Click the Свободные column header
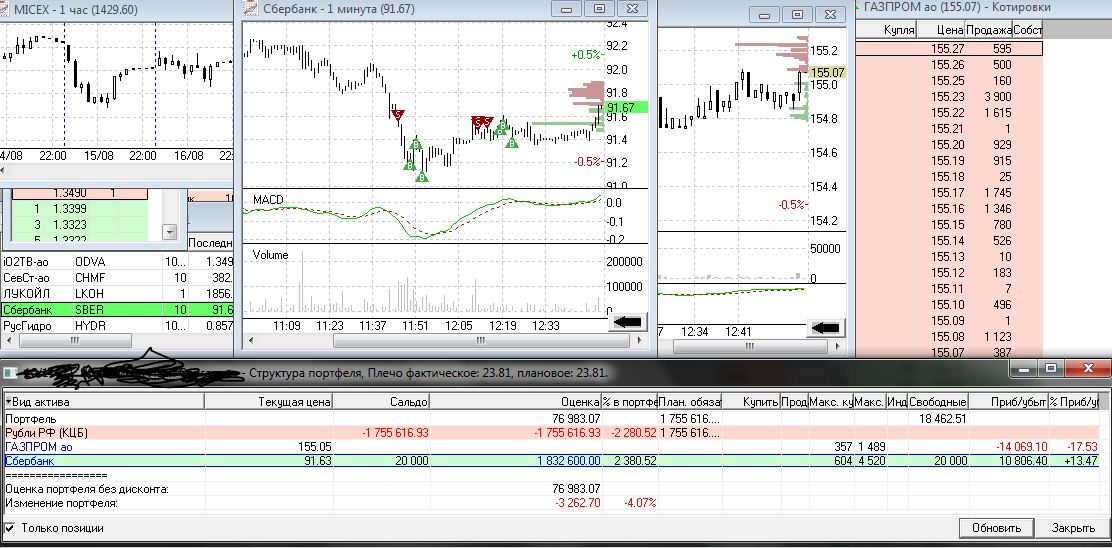The image size is (1112, 548). pyautogui.click(x=938, y=402)
